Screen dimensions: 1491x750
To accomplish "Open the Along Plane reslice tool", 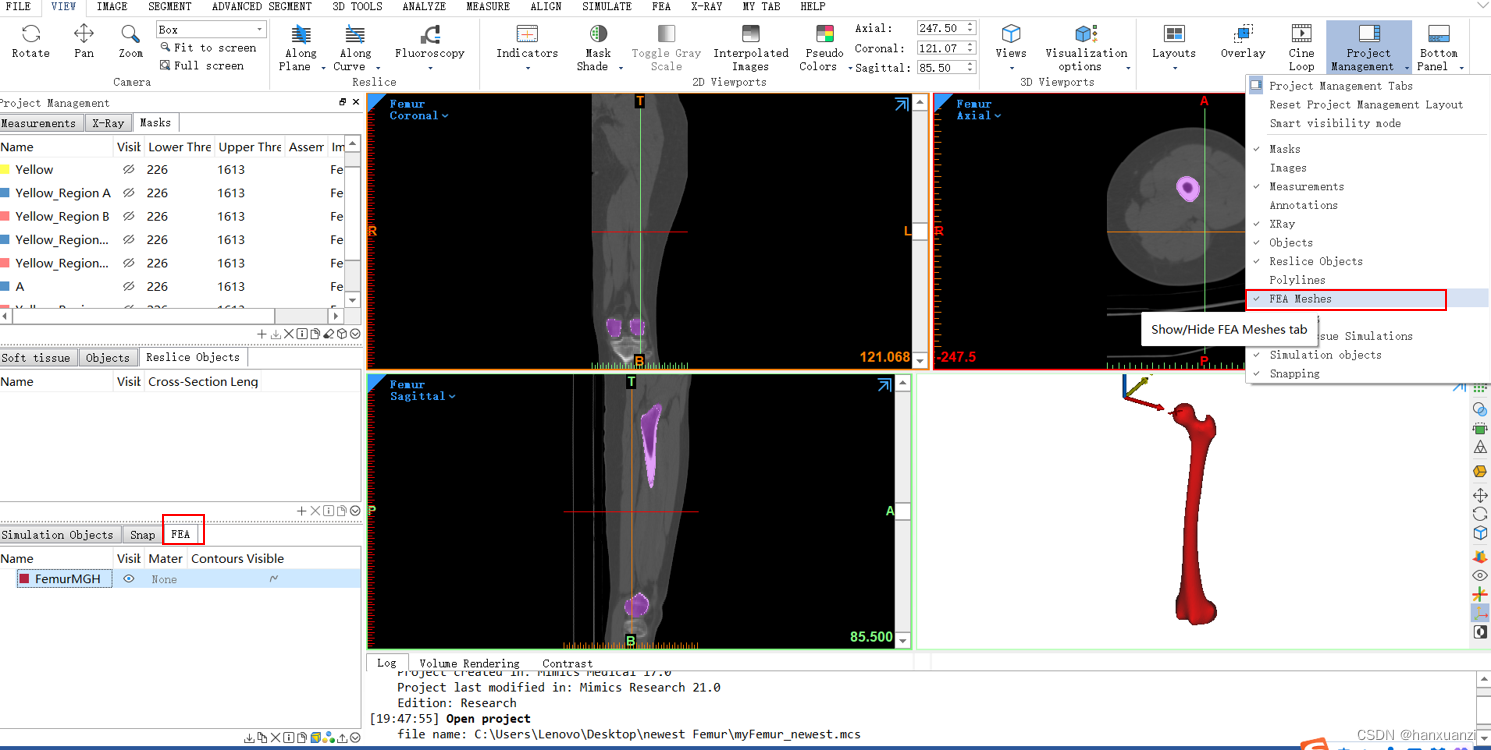I will coord(300,48).
